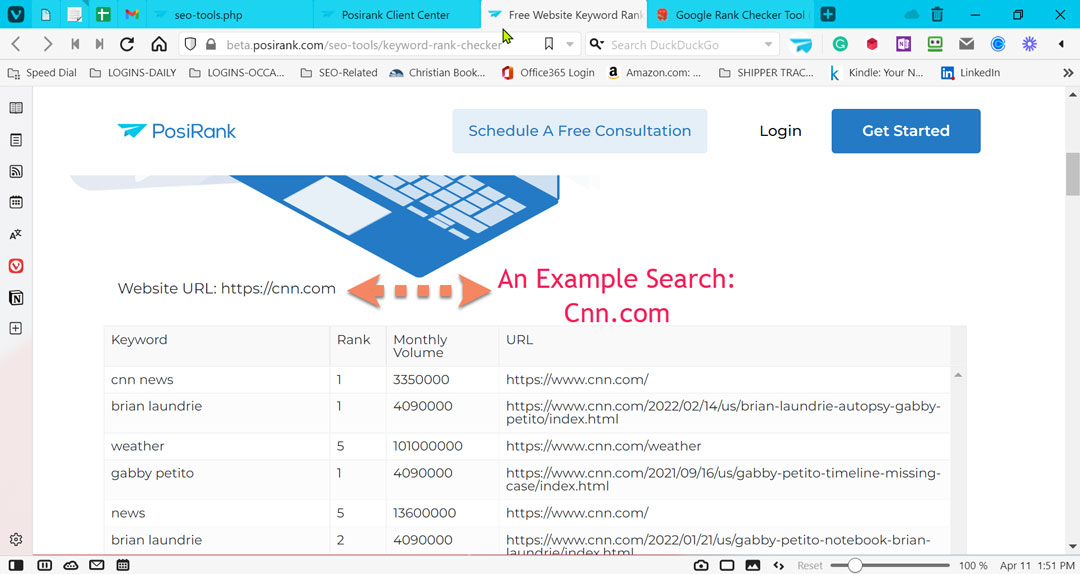Viewport: 1080px width, 574px height.
Task: Open the Translate panel in the sidebar
Action: point(16,235)
